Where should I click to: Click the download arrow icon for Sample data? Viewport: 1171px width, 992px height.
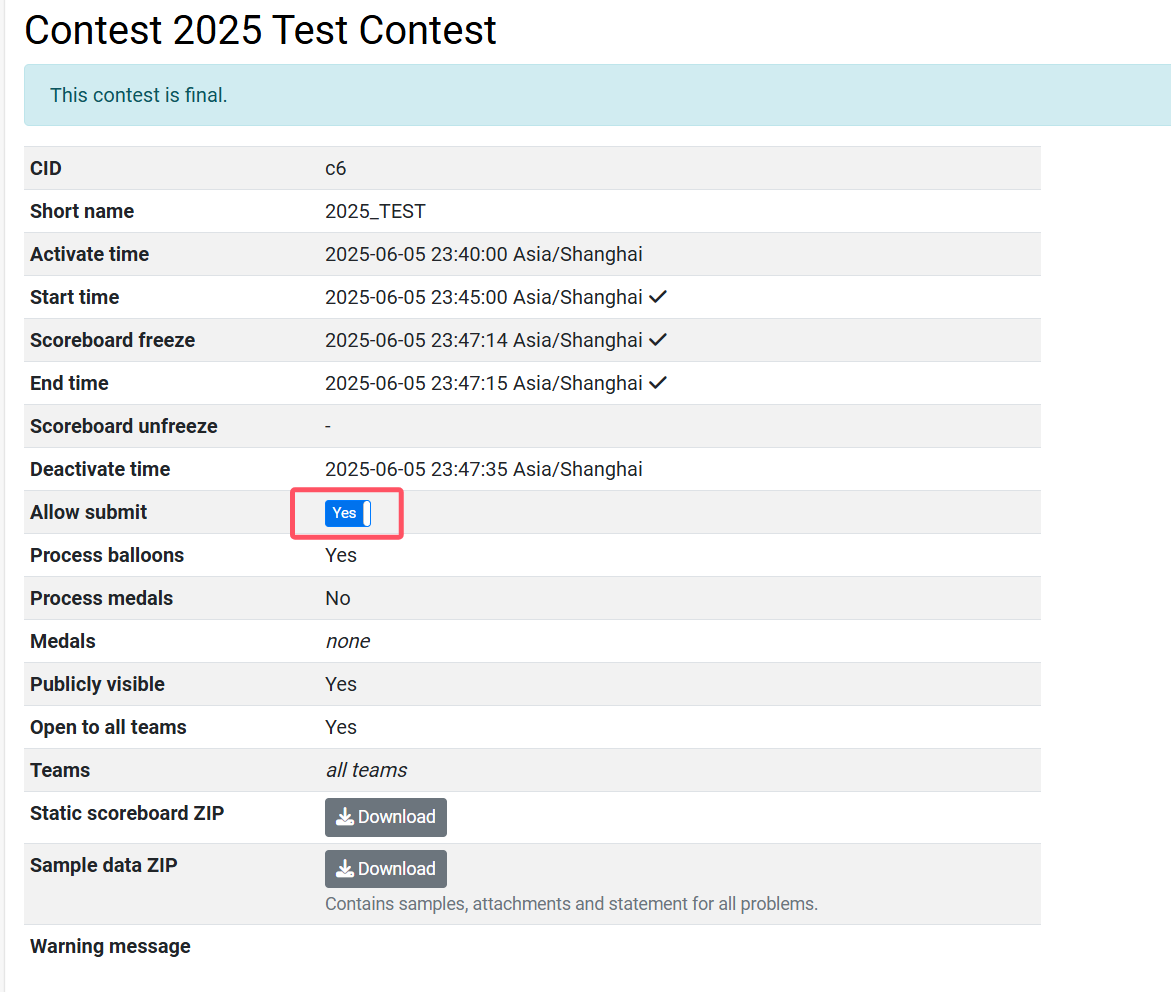click(x=345, y=869)
